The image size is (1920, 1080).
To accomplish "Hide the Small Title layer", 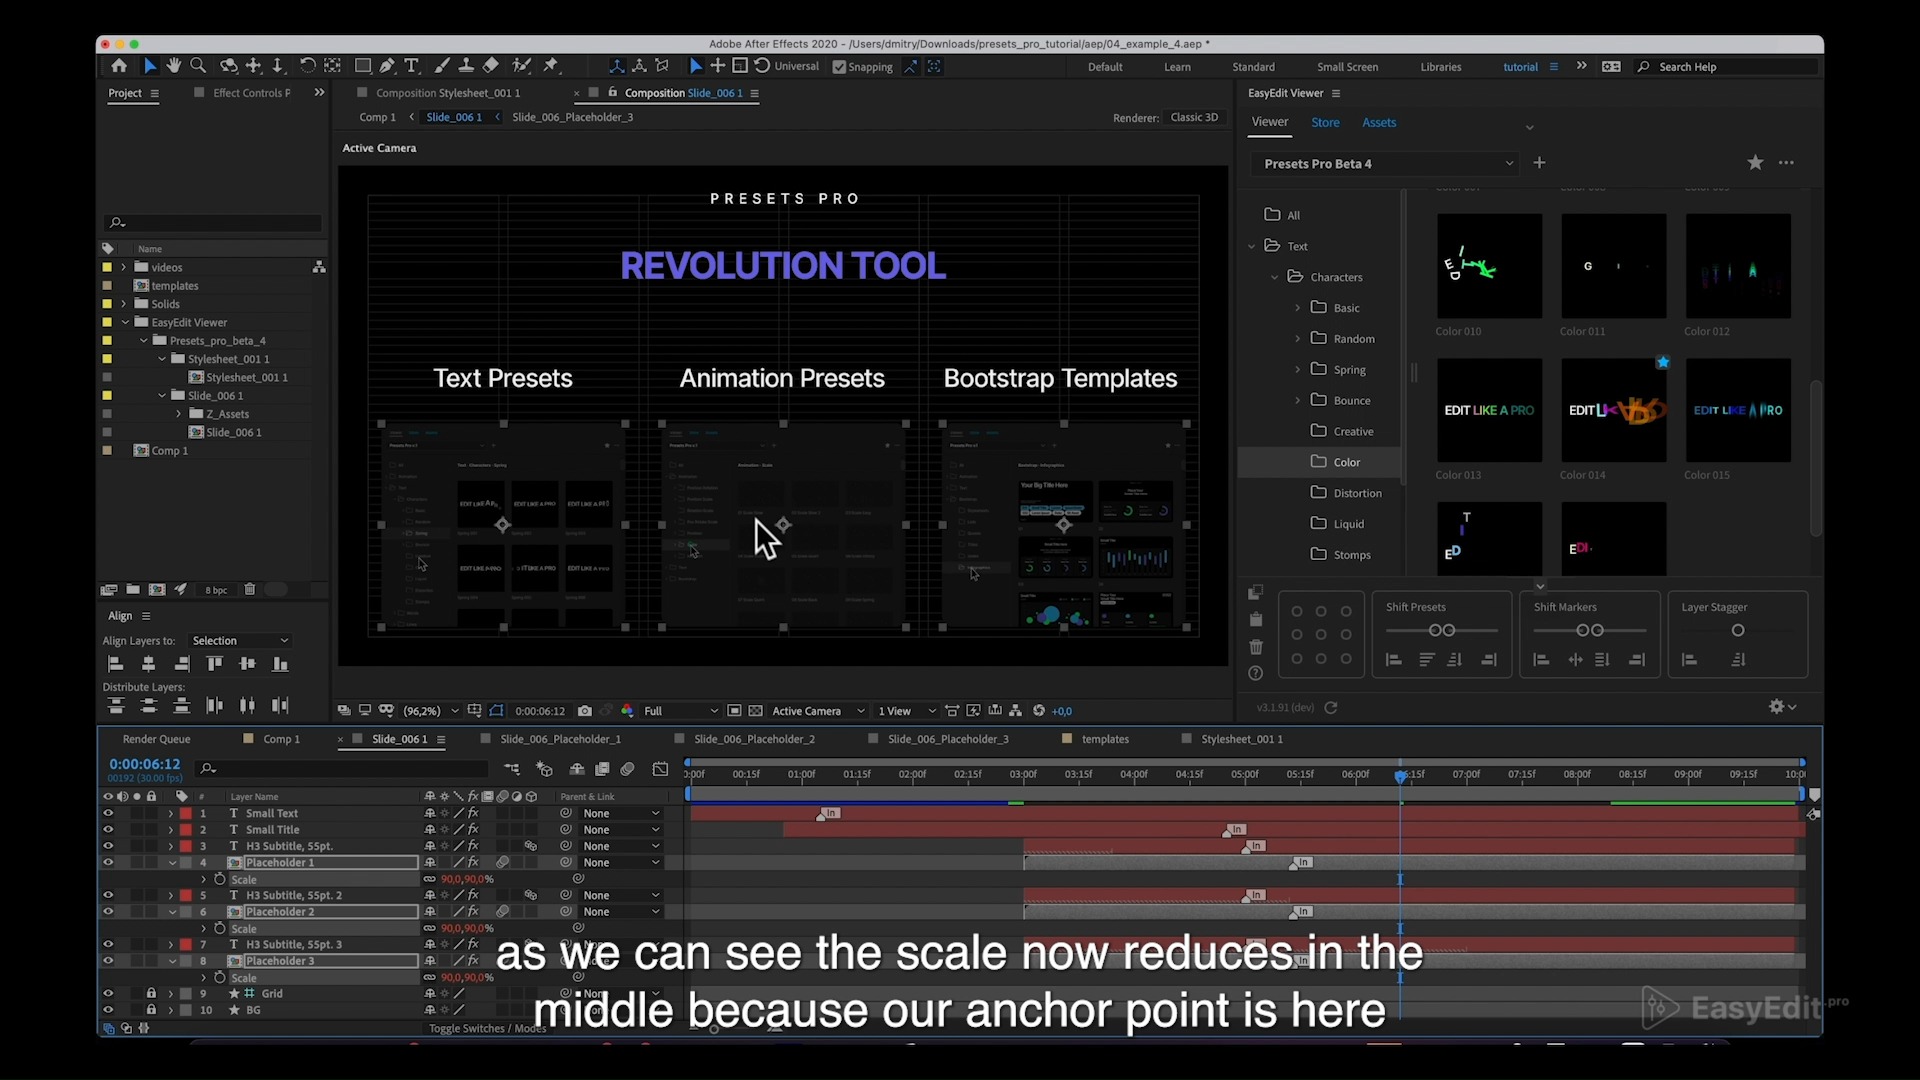I will [108, 830].
